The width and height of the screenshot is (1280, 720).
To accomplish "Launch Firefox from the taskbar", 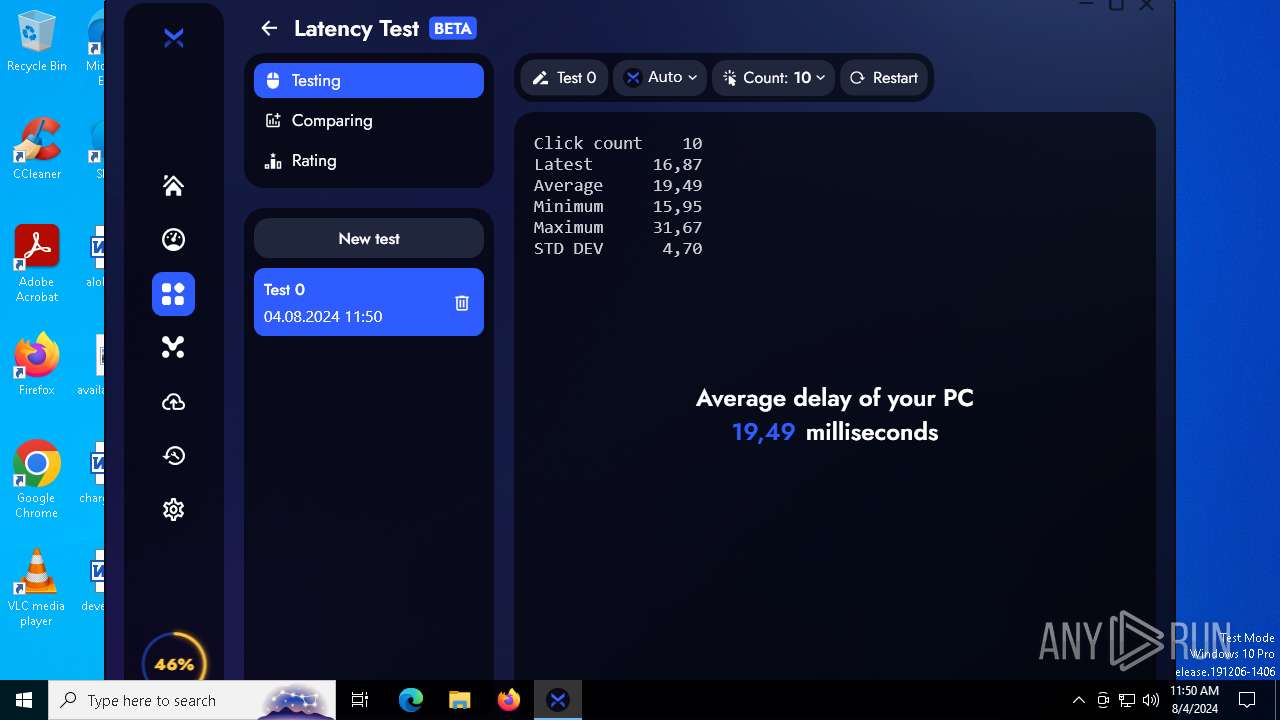I will point(508,700).
